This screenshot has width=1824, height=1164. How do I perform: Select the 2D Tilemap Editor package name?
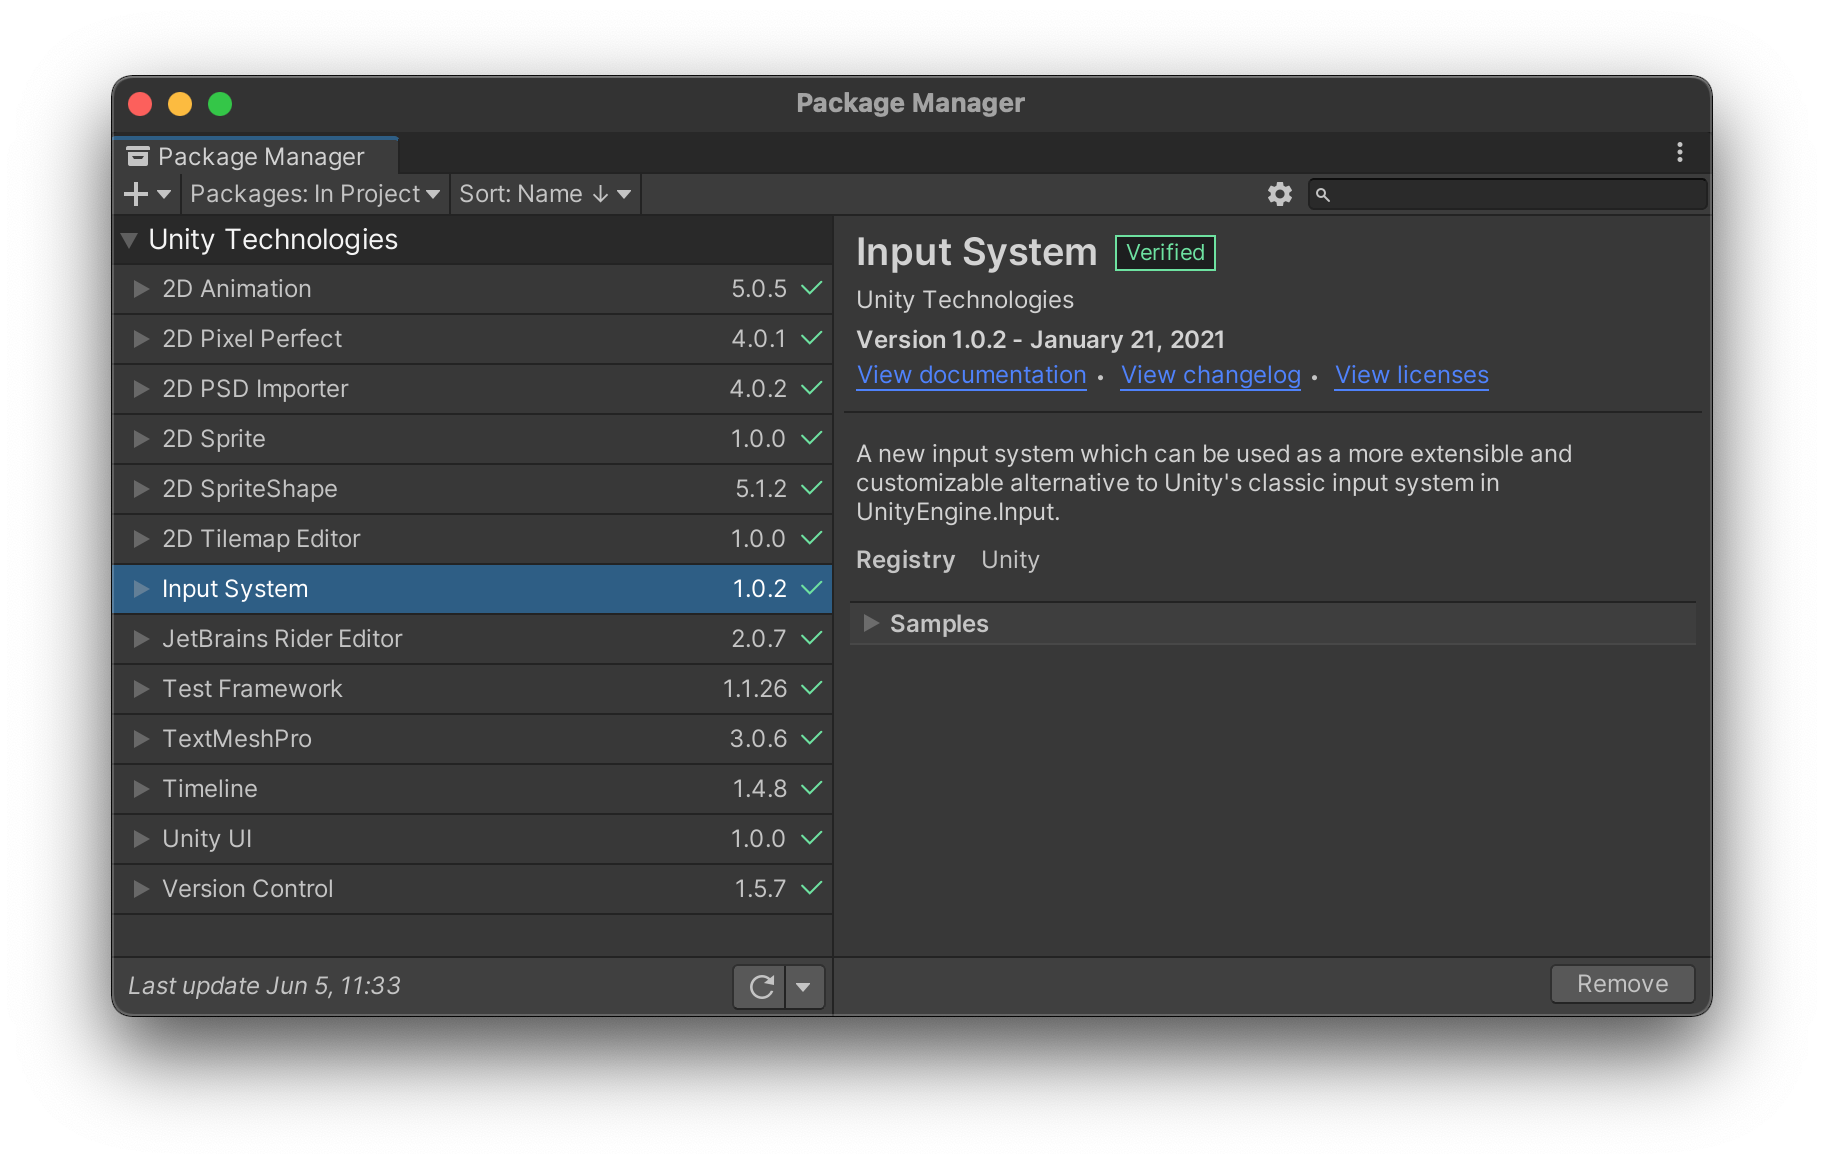(261, 539)
